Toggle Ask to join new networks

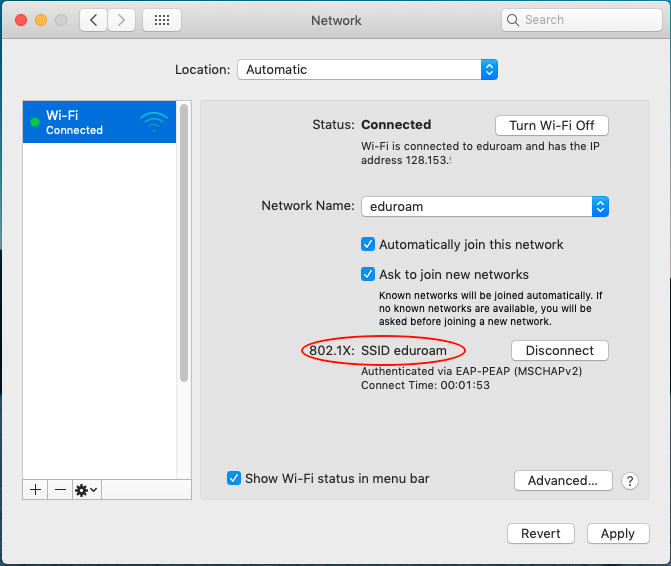tap(368, 274)
